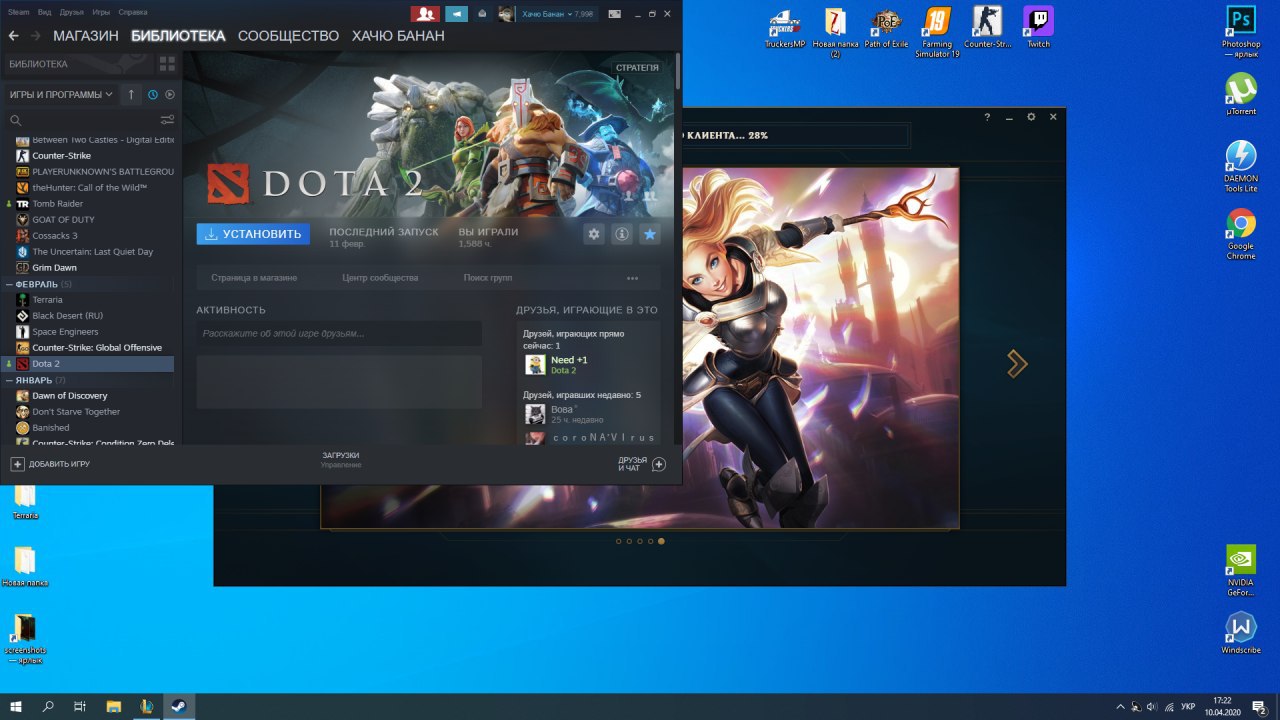Click the library search magnifier
The height and width of the screenshot is (720, 1280).
15,120
